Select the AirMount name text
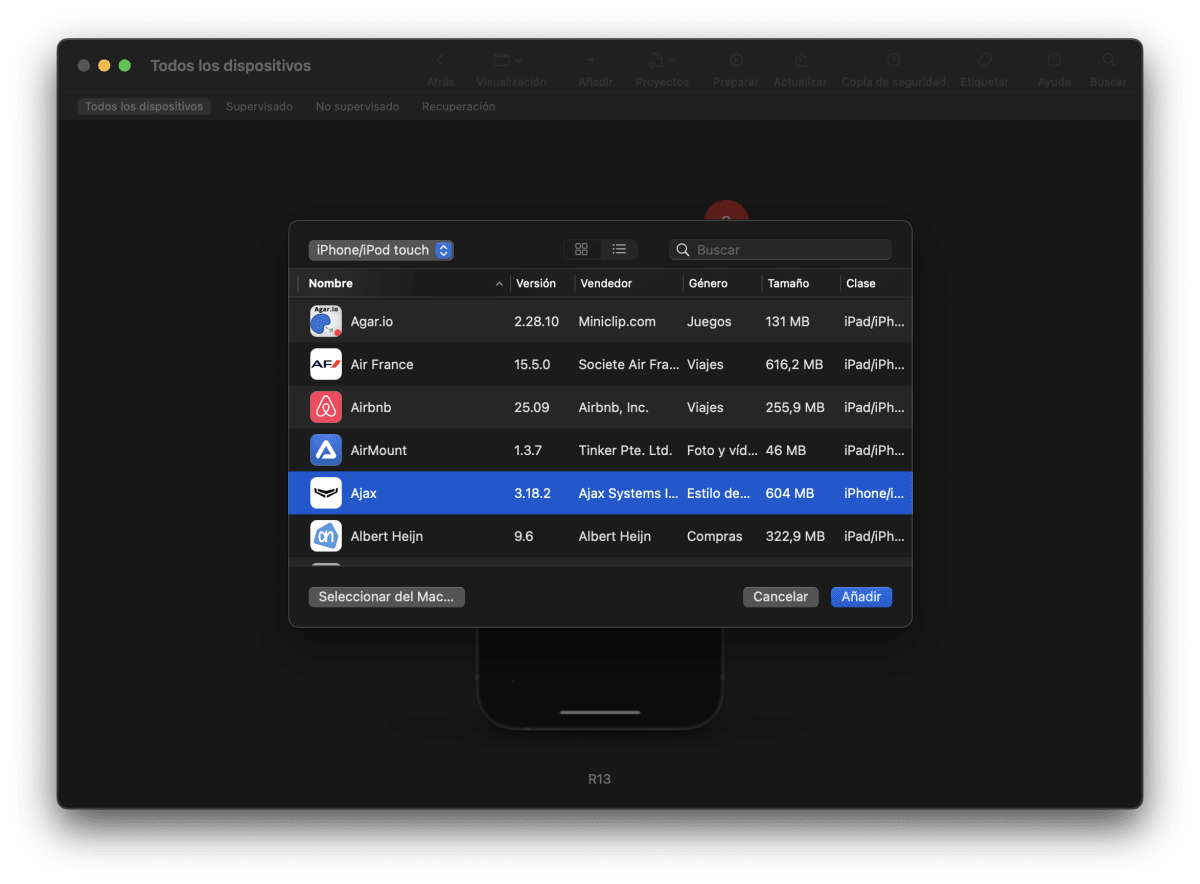This screenshot has width=1200, height=884. [379, 451]
